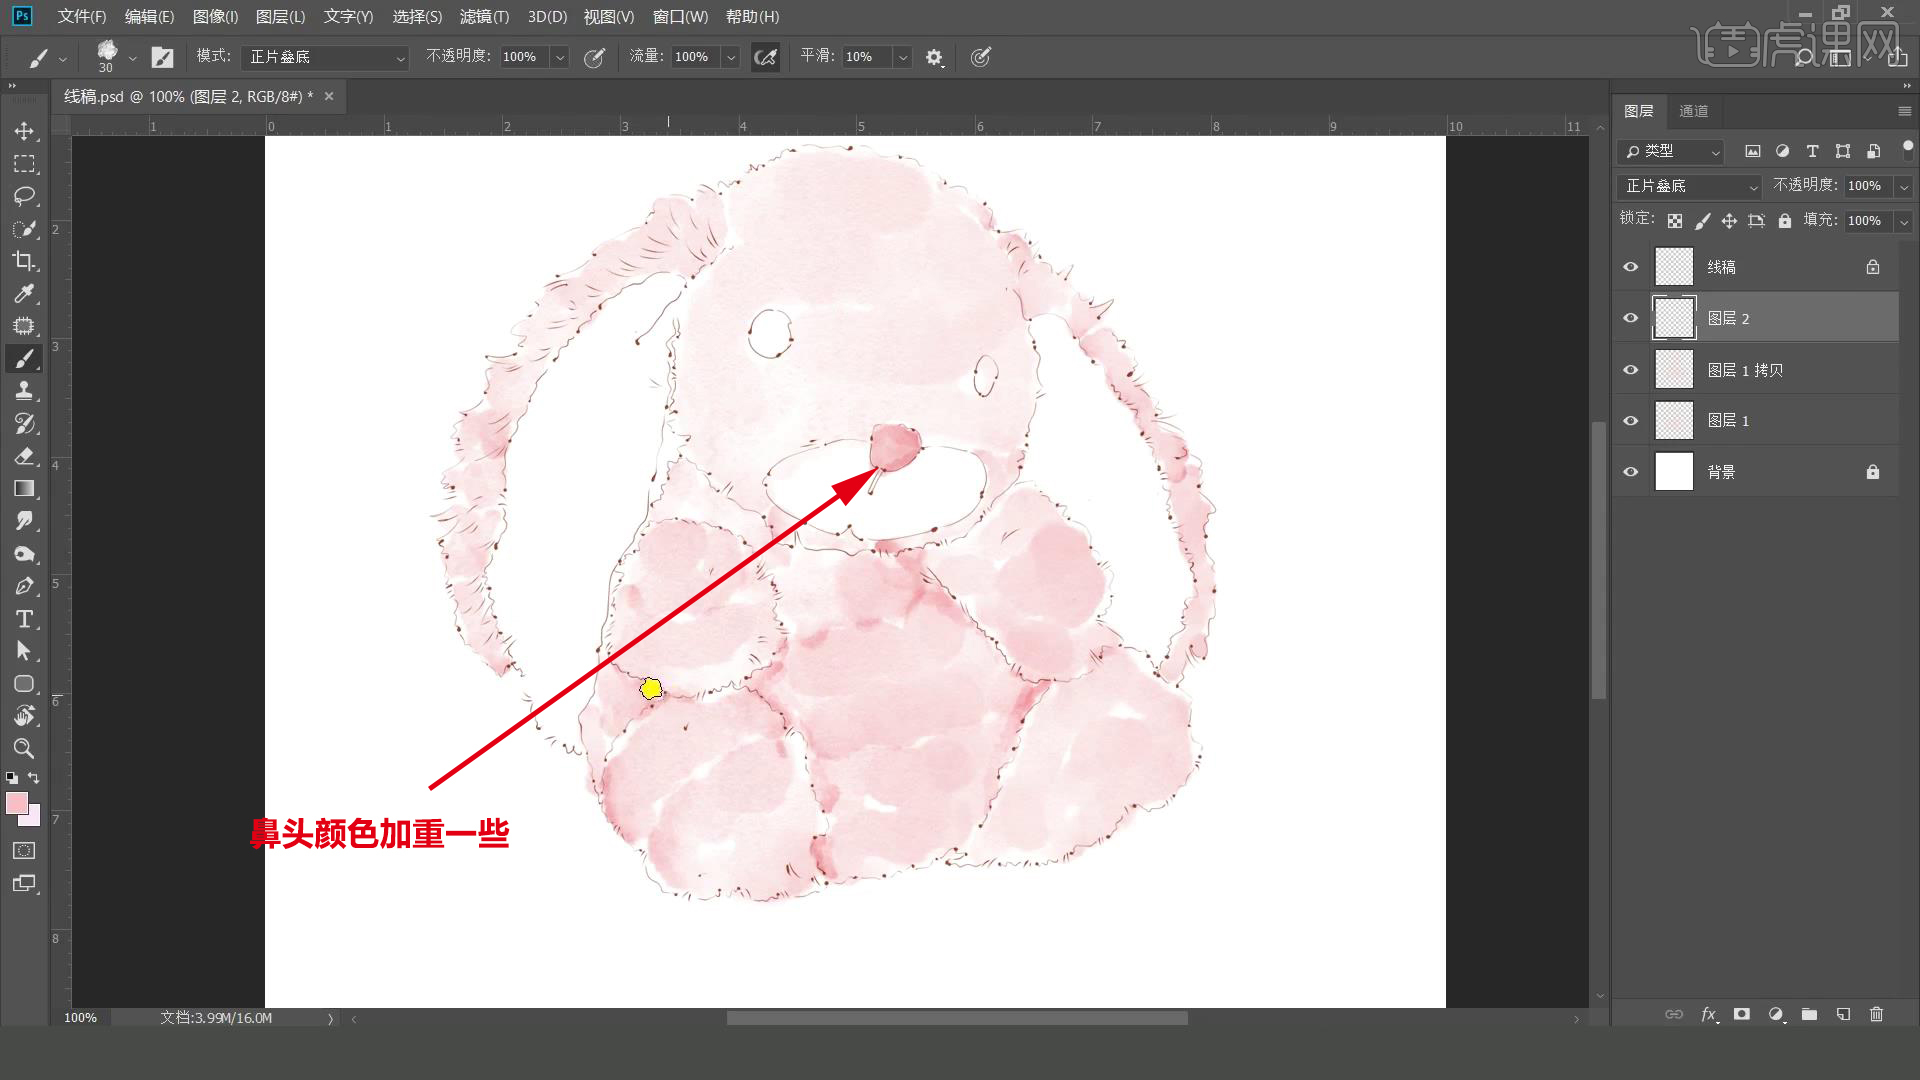
Task: Create new fill or adjustment layer
Action: [x=1776, y=1014]
